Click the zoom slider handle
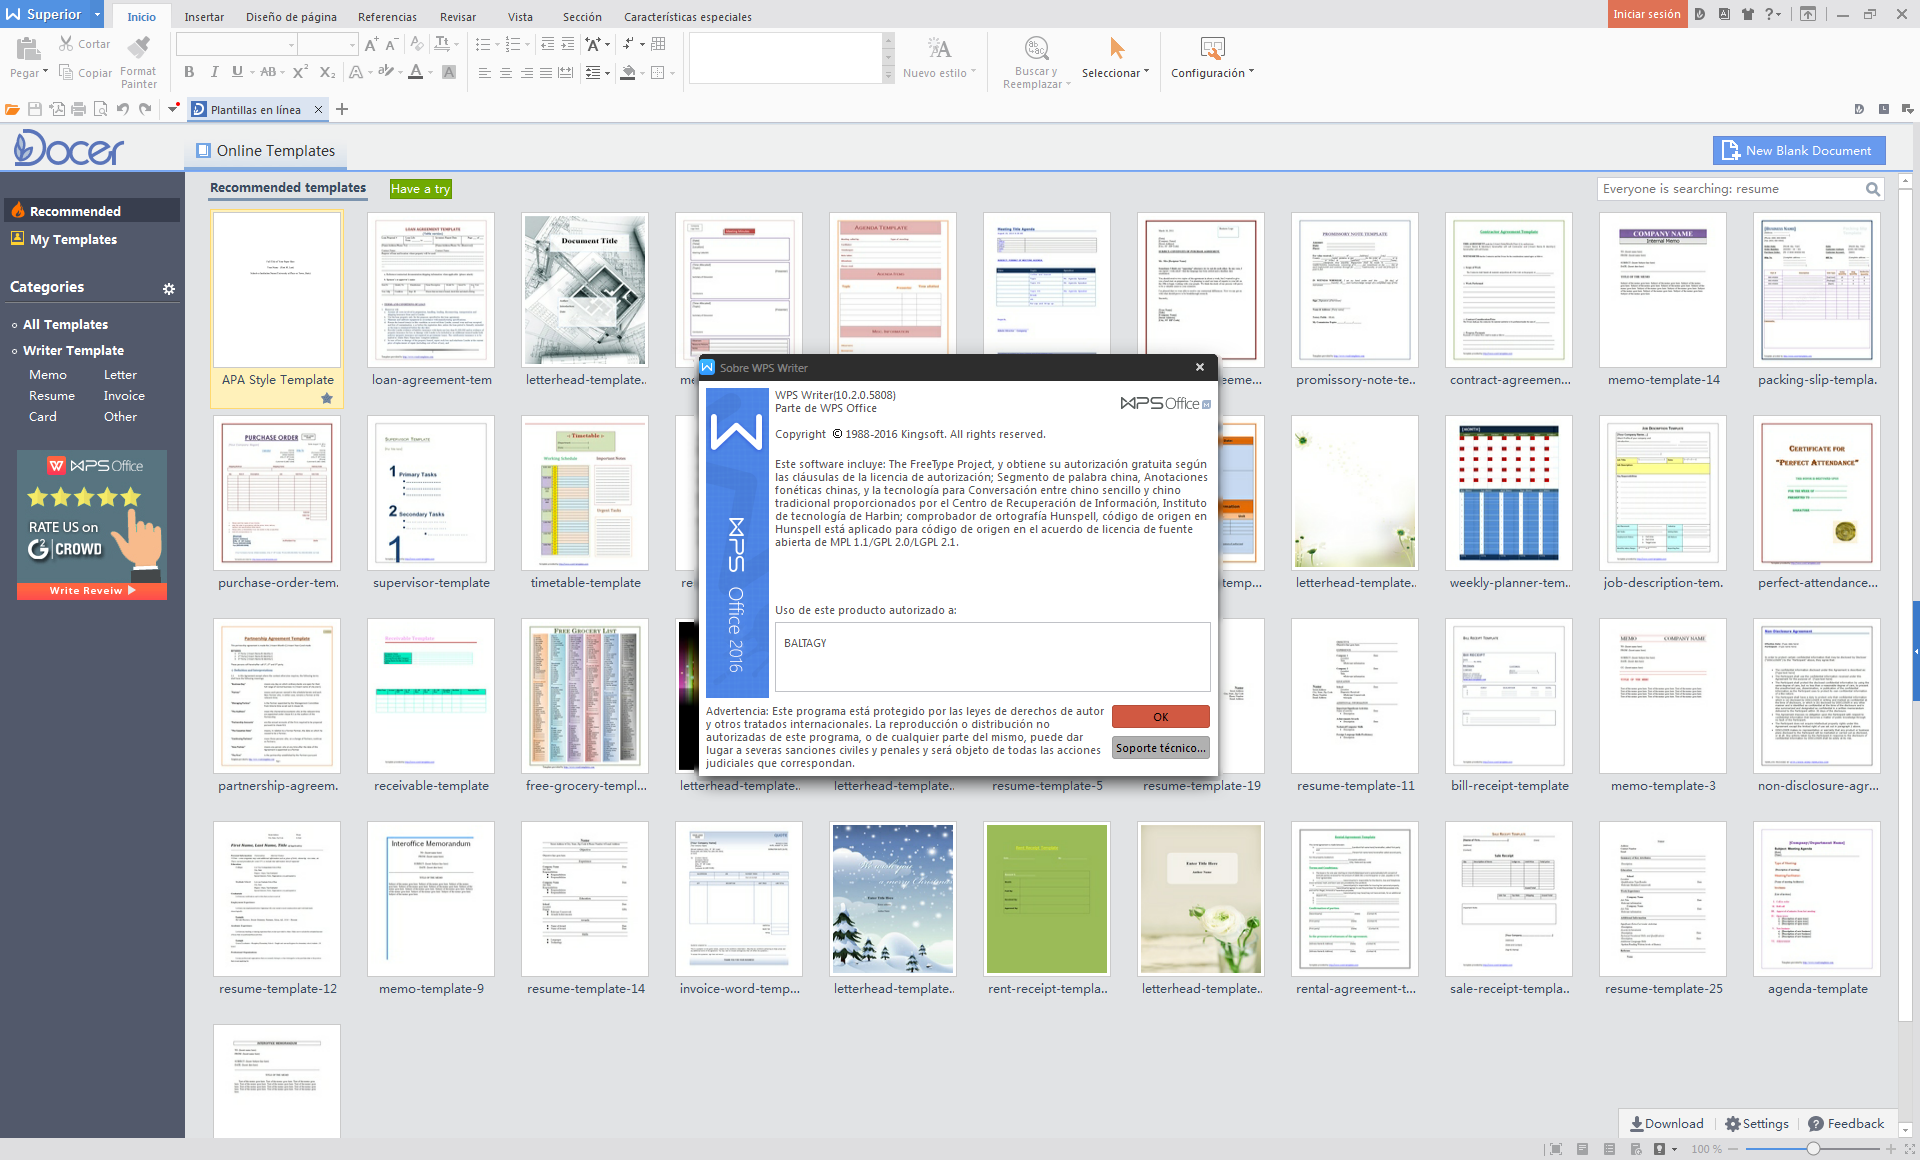Image resolution: width=1920 pixels, height=1160 pixels. tap(1812, 1149)
